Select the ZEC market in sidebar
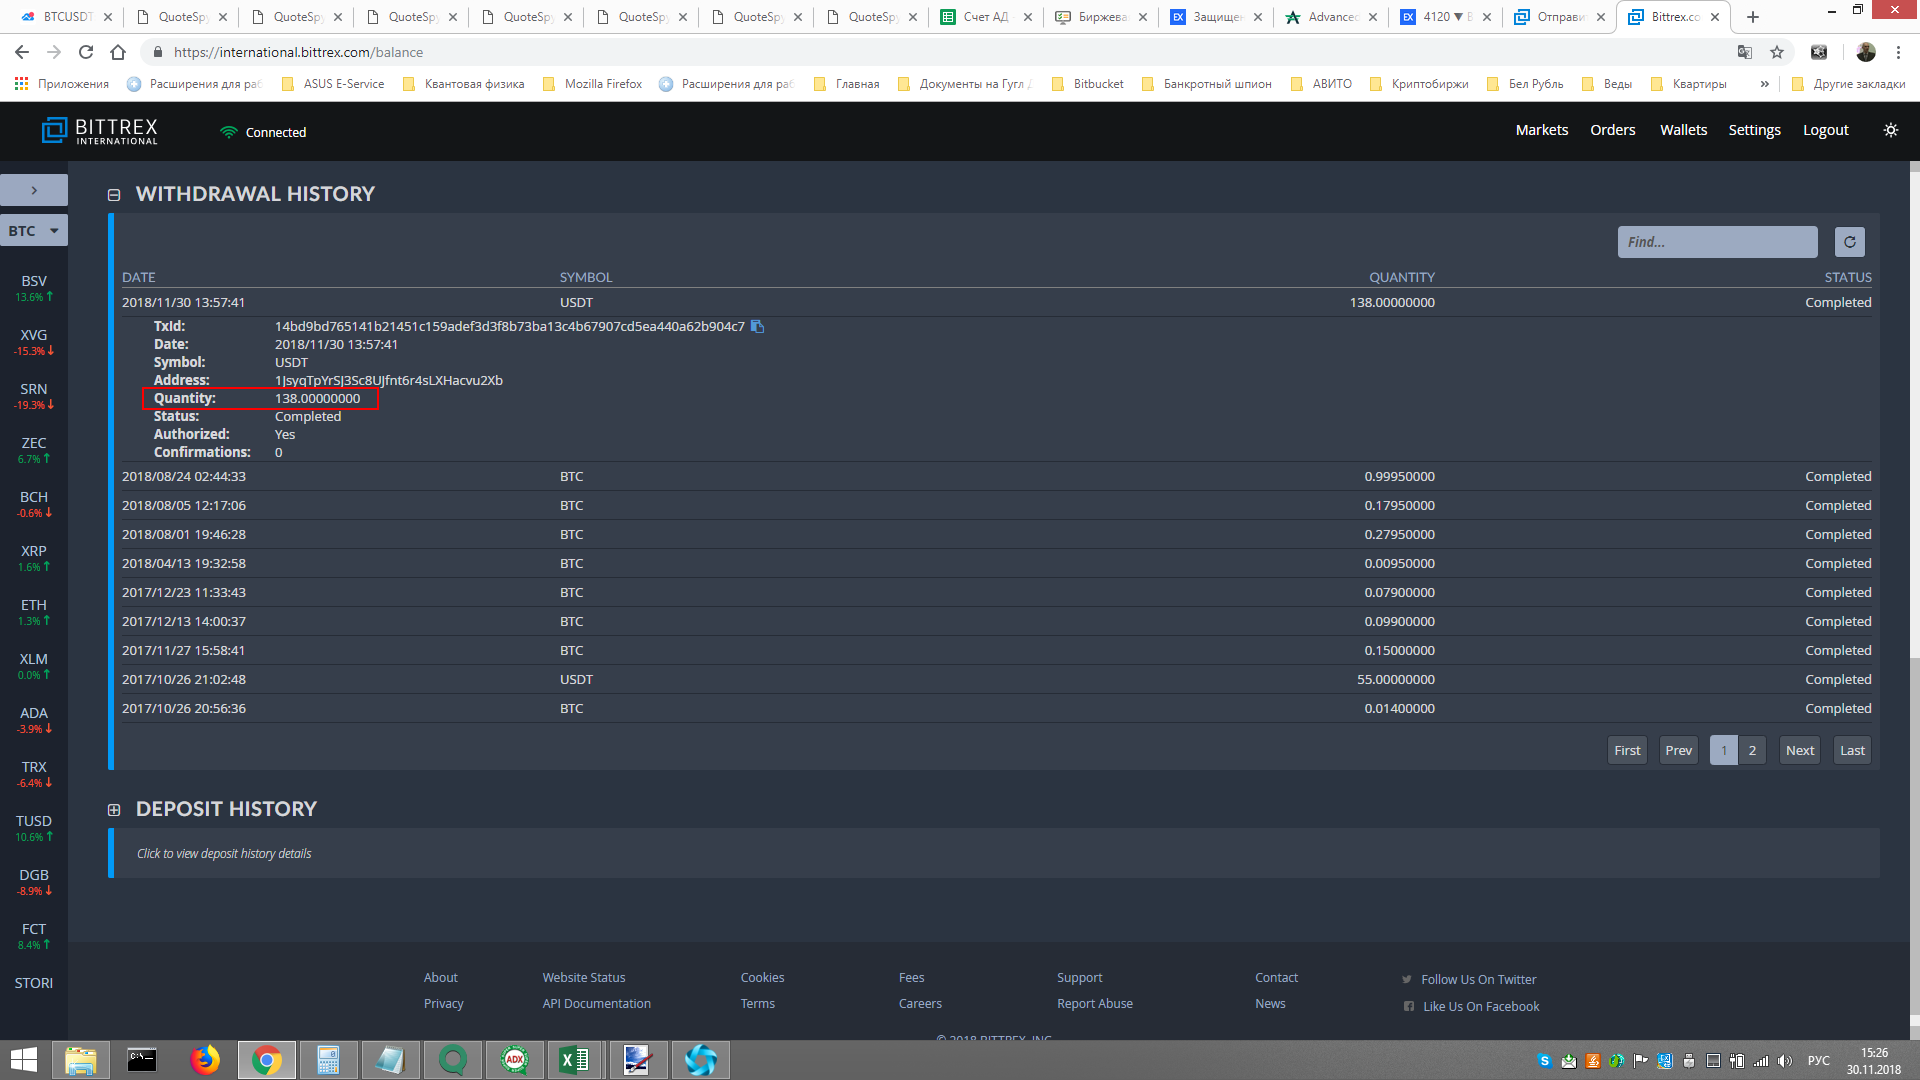 tap(34, 450)
